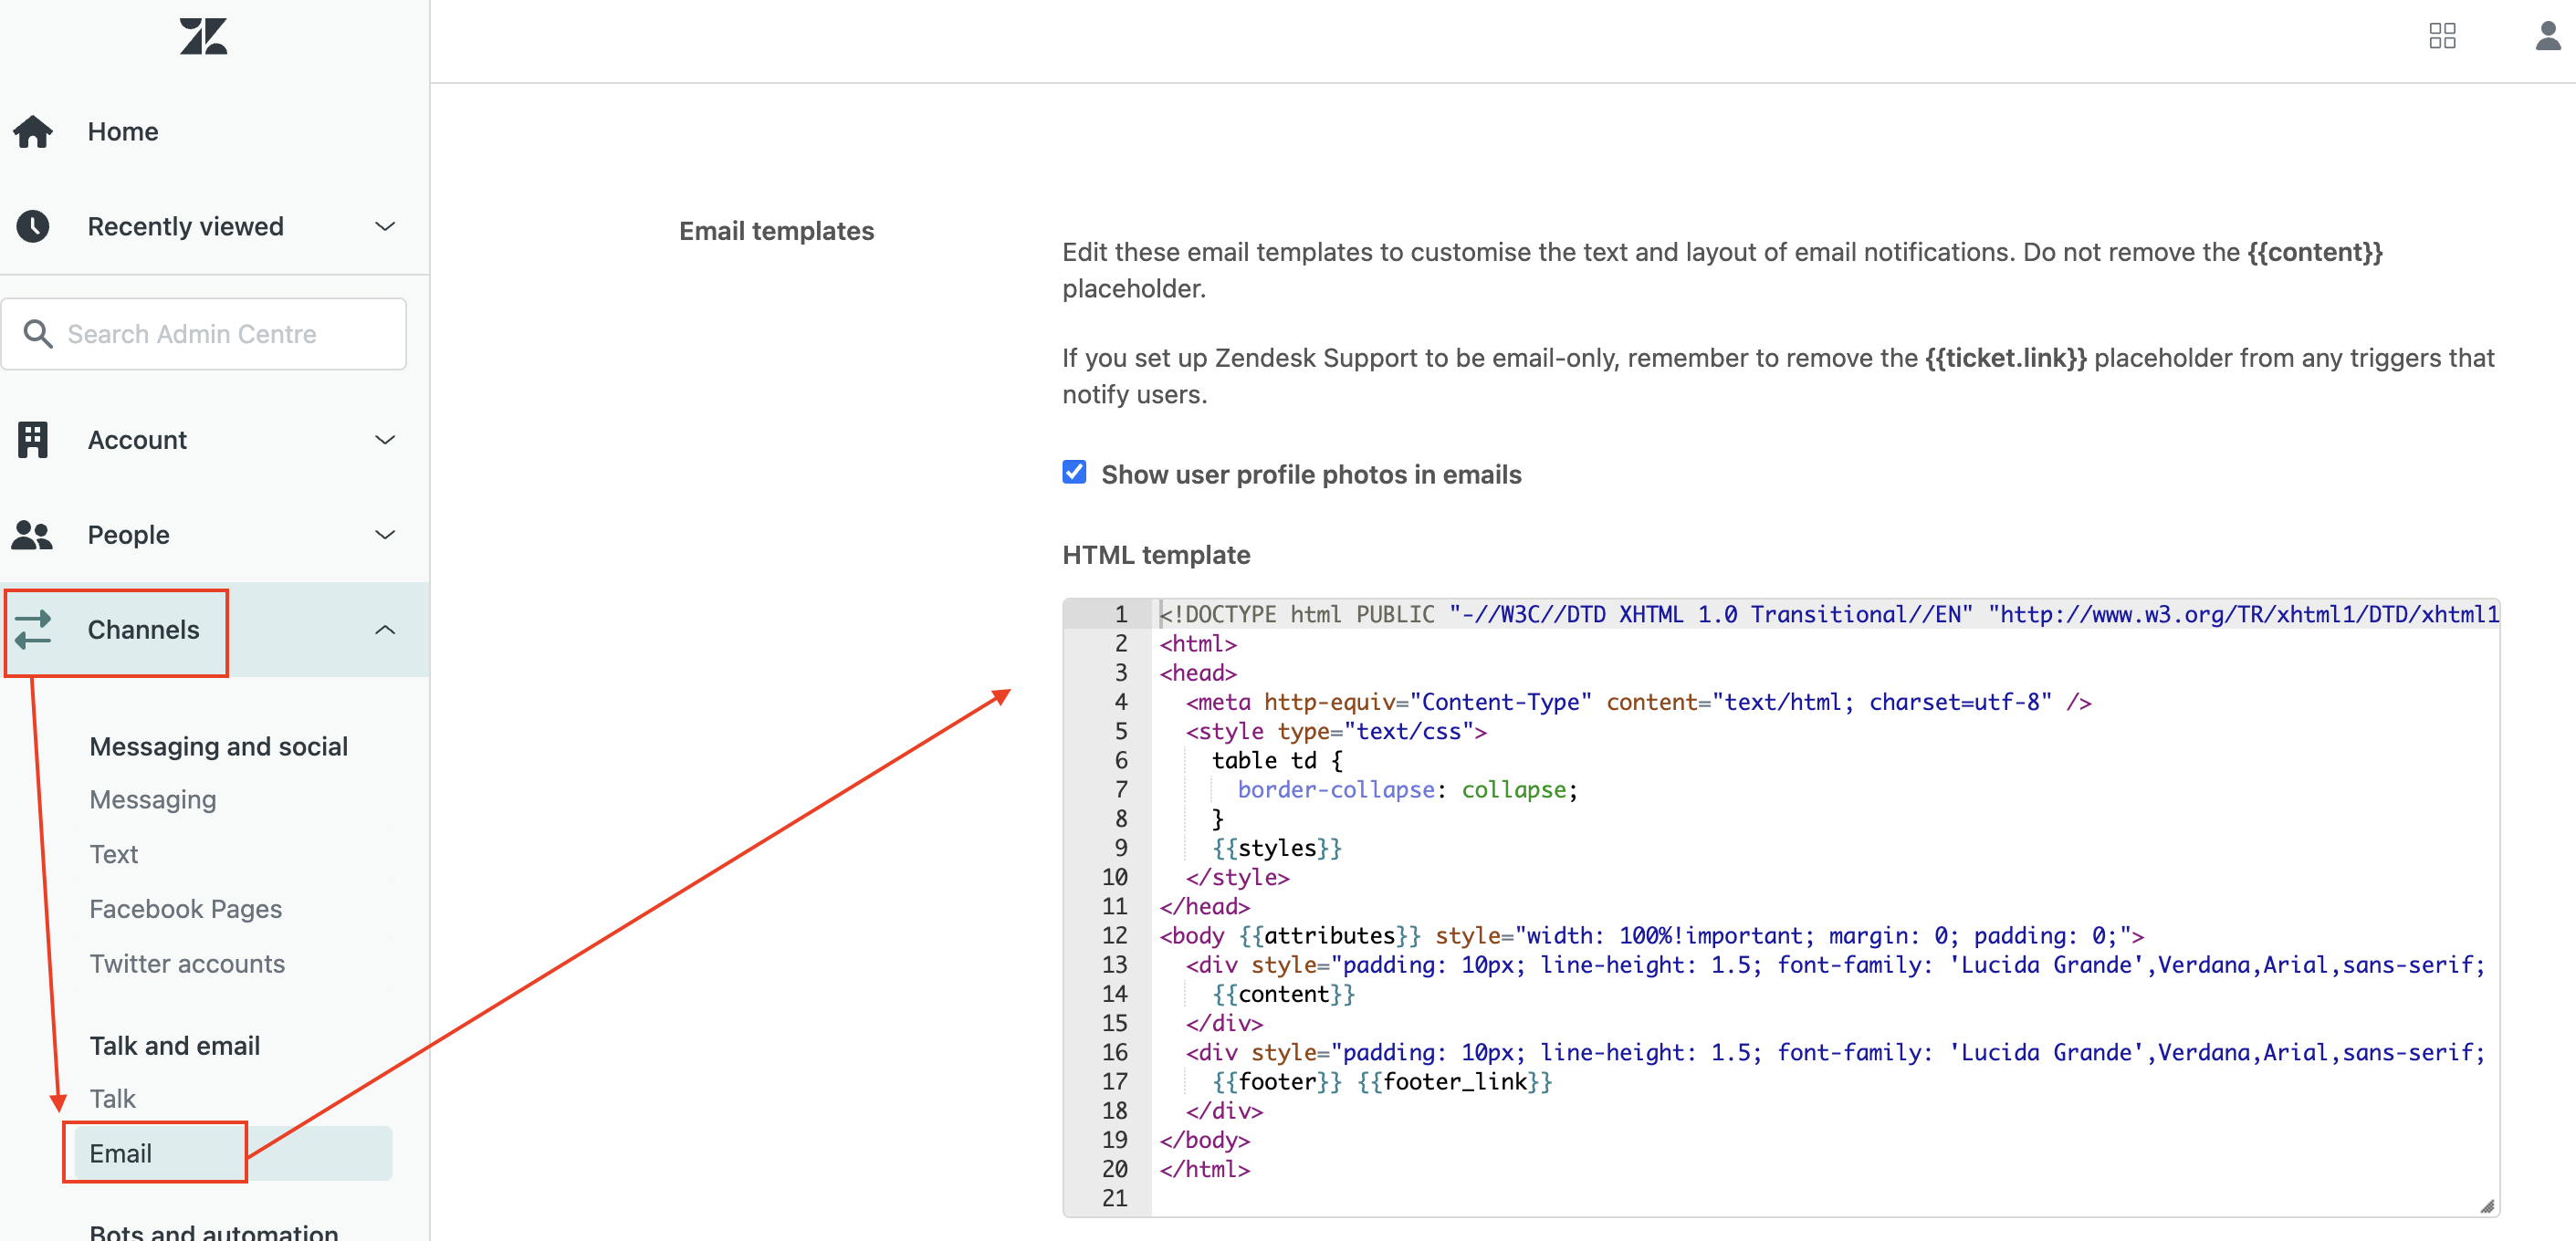Click line 17 with {{footer}} {{footer_link}}

tap(1382, 1081)
